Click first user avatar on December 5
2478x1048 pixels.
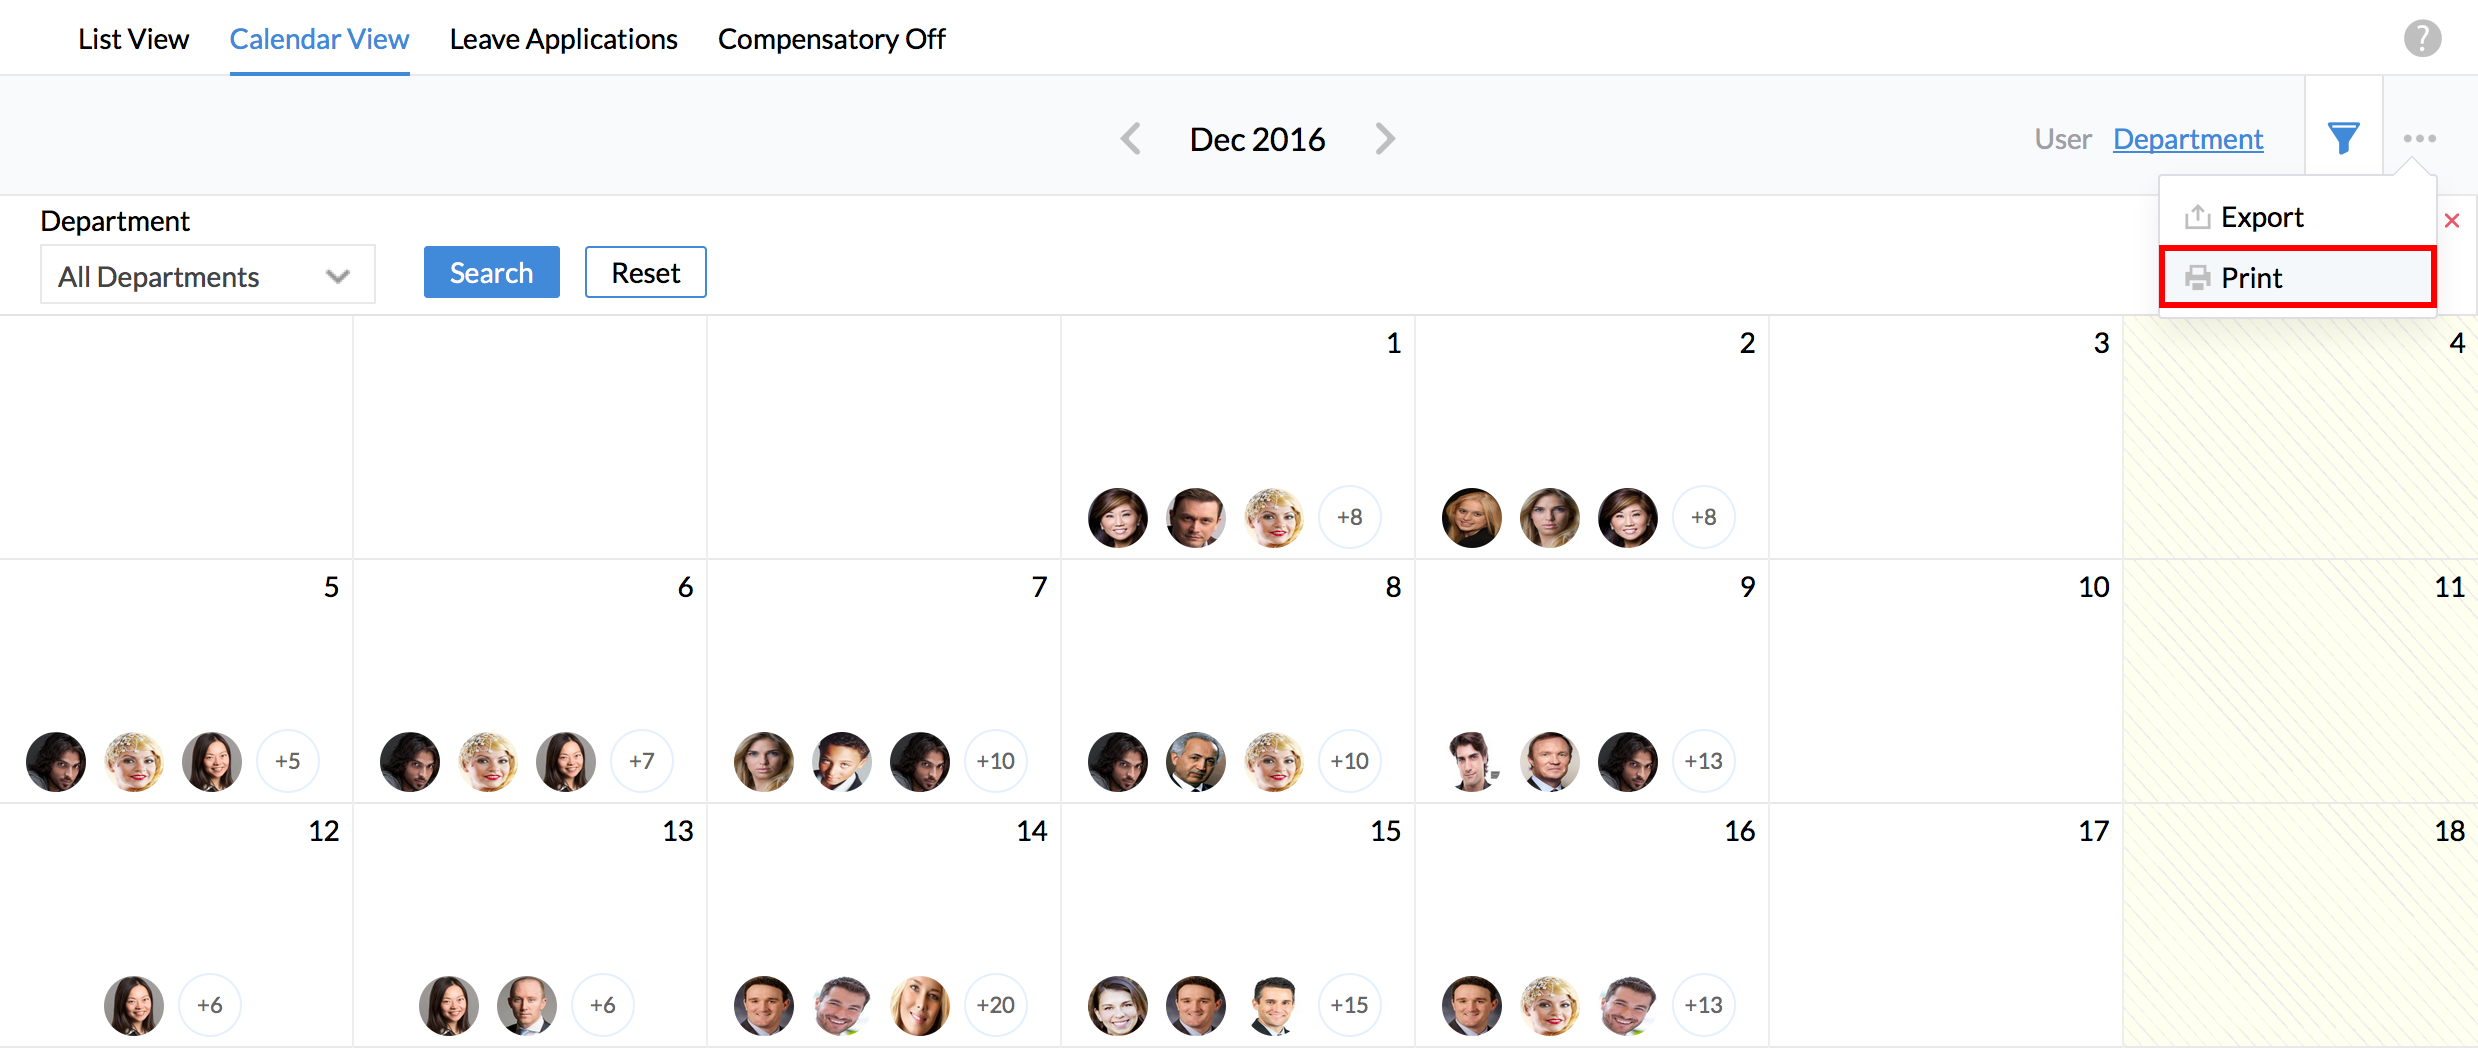click(x=56, y=762)
